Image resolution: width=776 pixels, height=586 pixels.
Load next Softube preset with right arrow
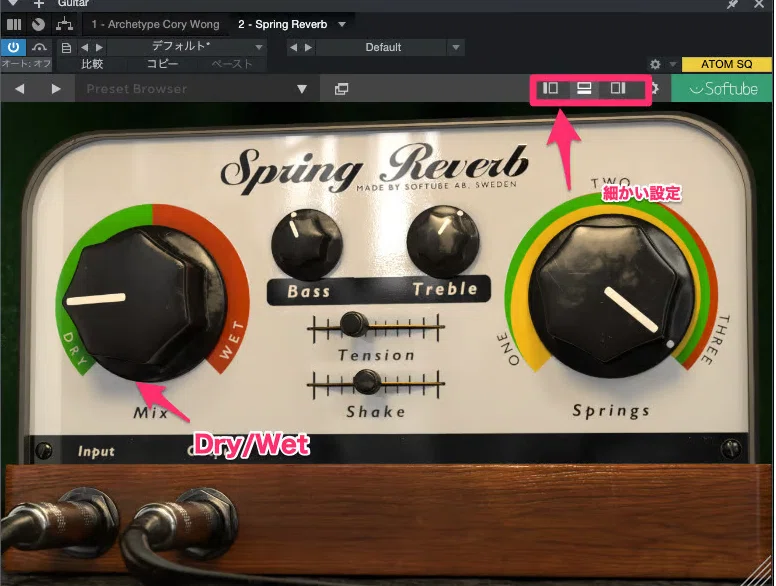click(x=56, y=89)
